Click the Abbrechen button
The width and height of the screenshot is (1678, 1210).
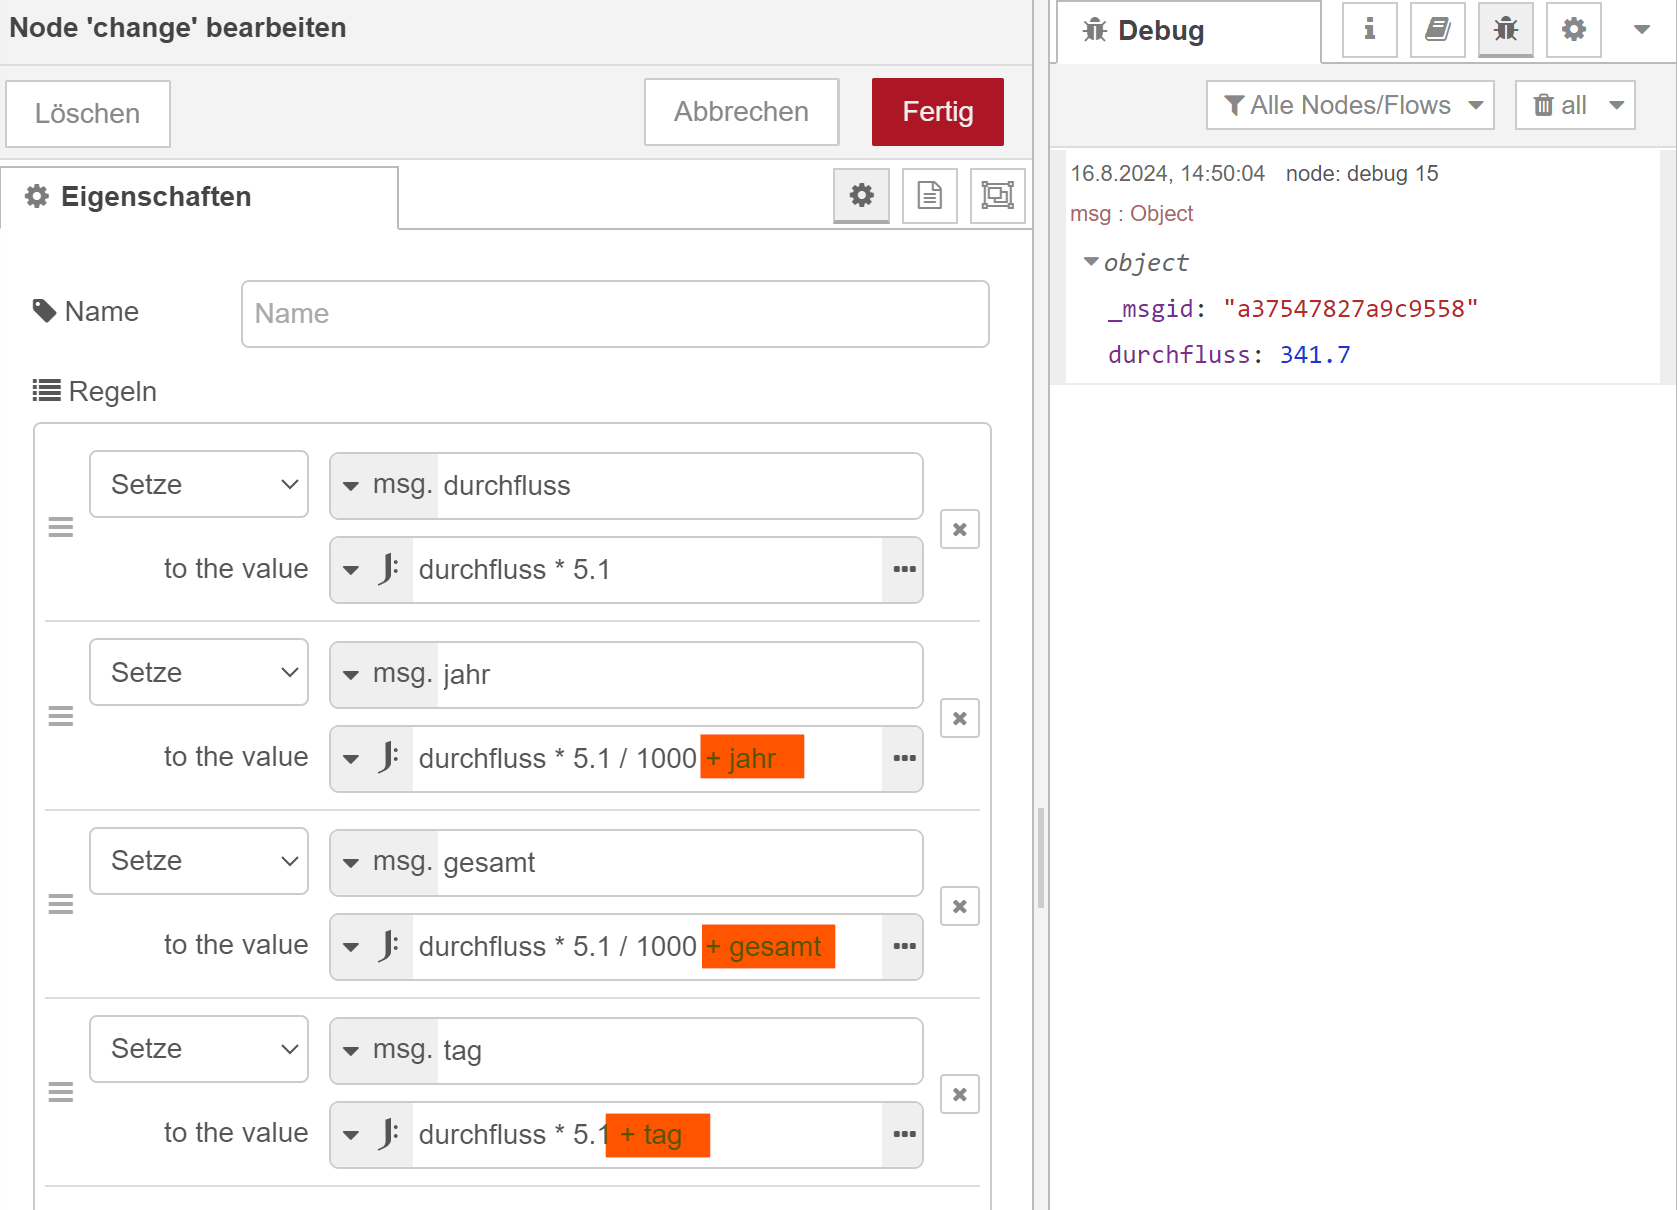point(741,112)
